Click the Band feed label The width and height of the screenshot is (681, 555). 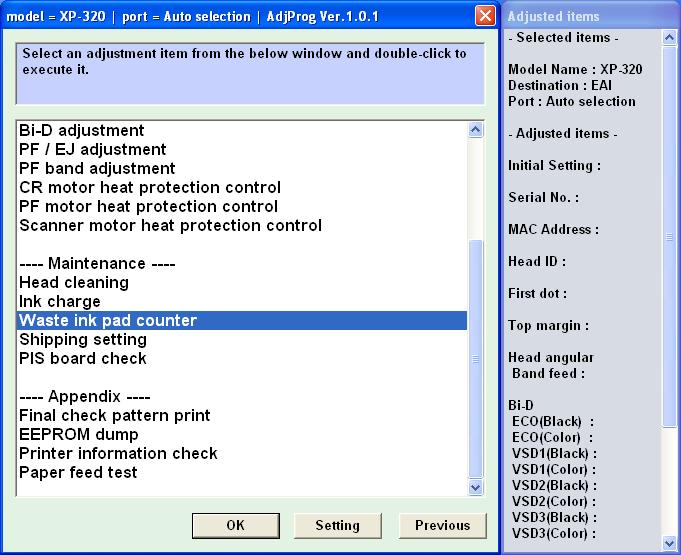click(549, 373)
